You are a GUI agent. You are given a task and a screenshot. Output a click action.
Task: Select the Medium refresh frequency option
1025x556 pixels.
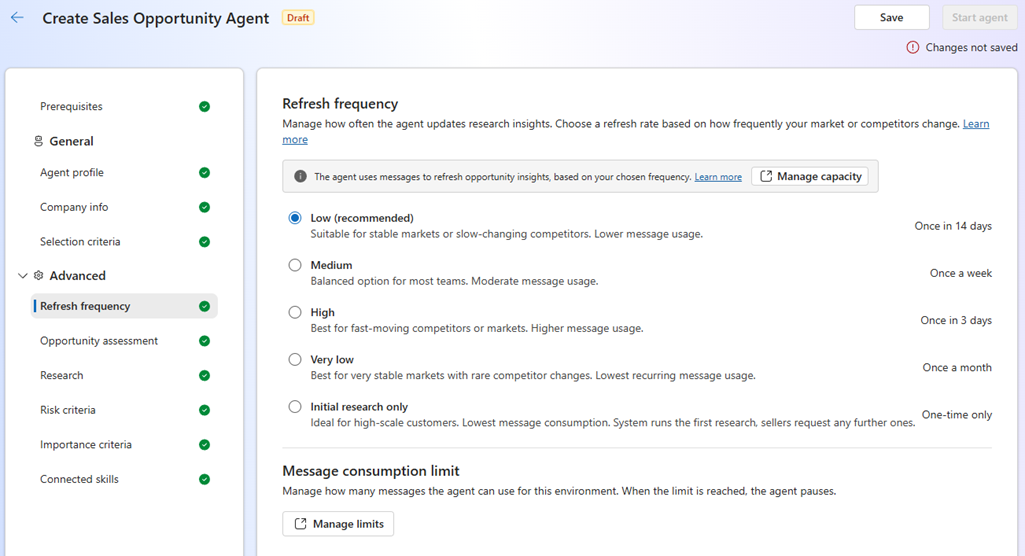(295, 265)
